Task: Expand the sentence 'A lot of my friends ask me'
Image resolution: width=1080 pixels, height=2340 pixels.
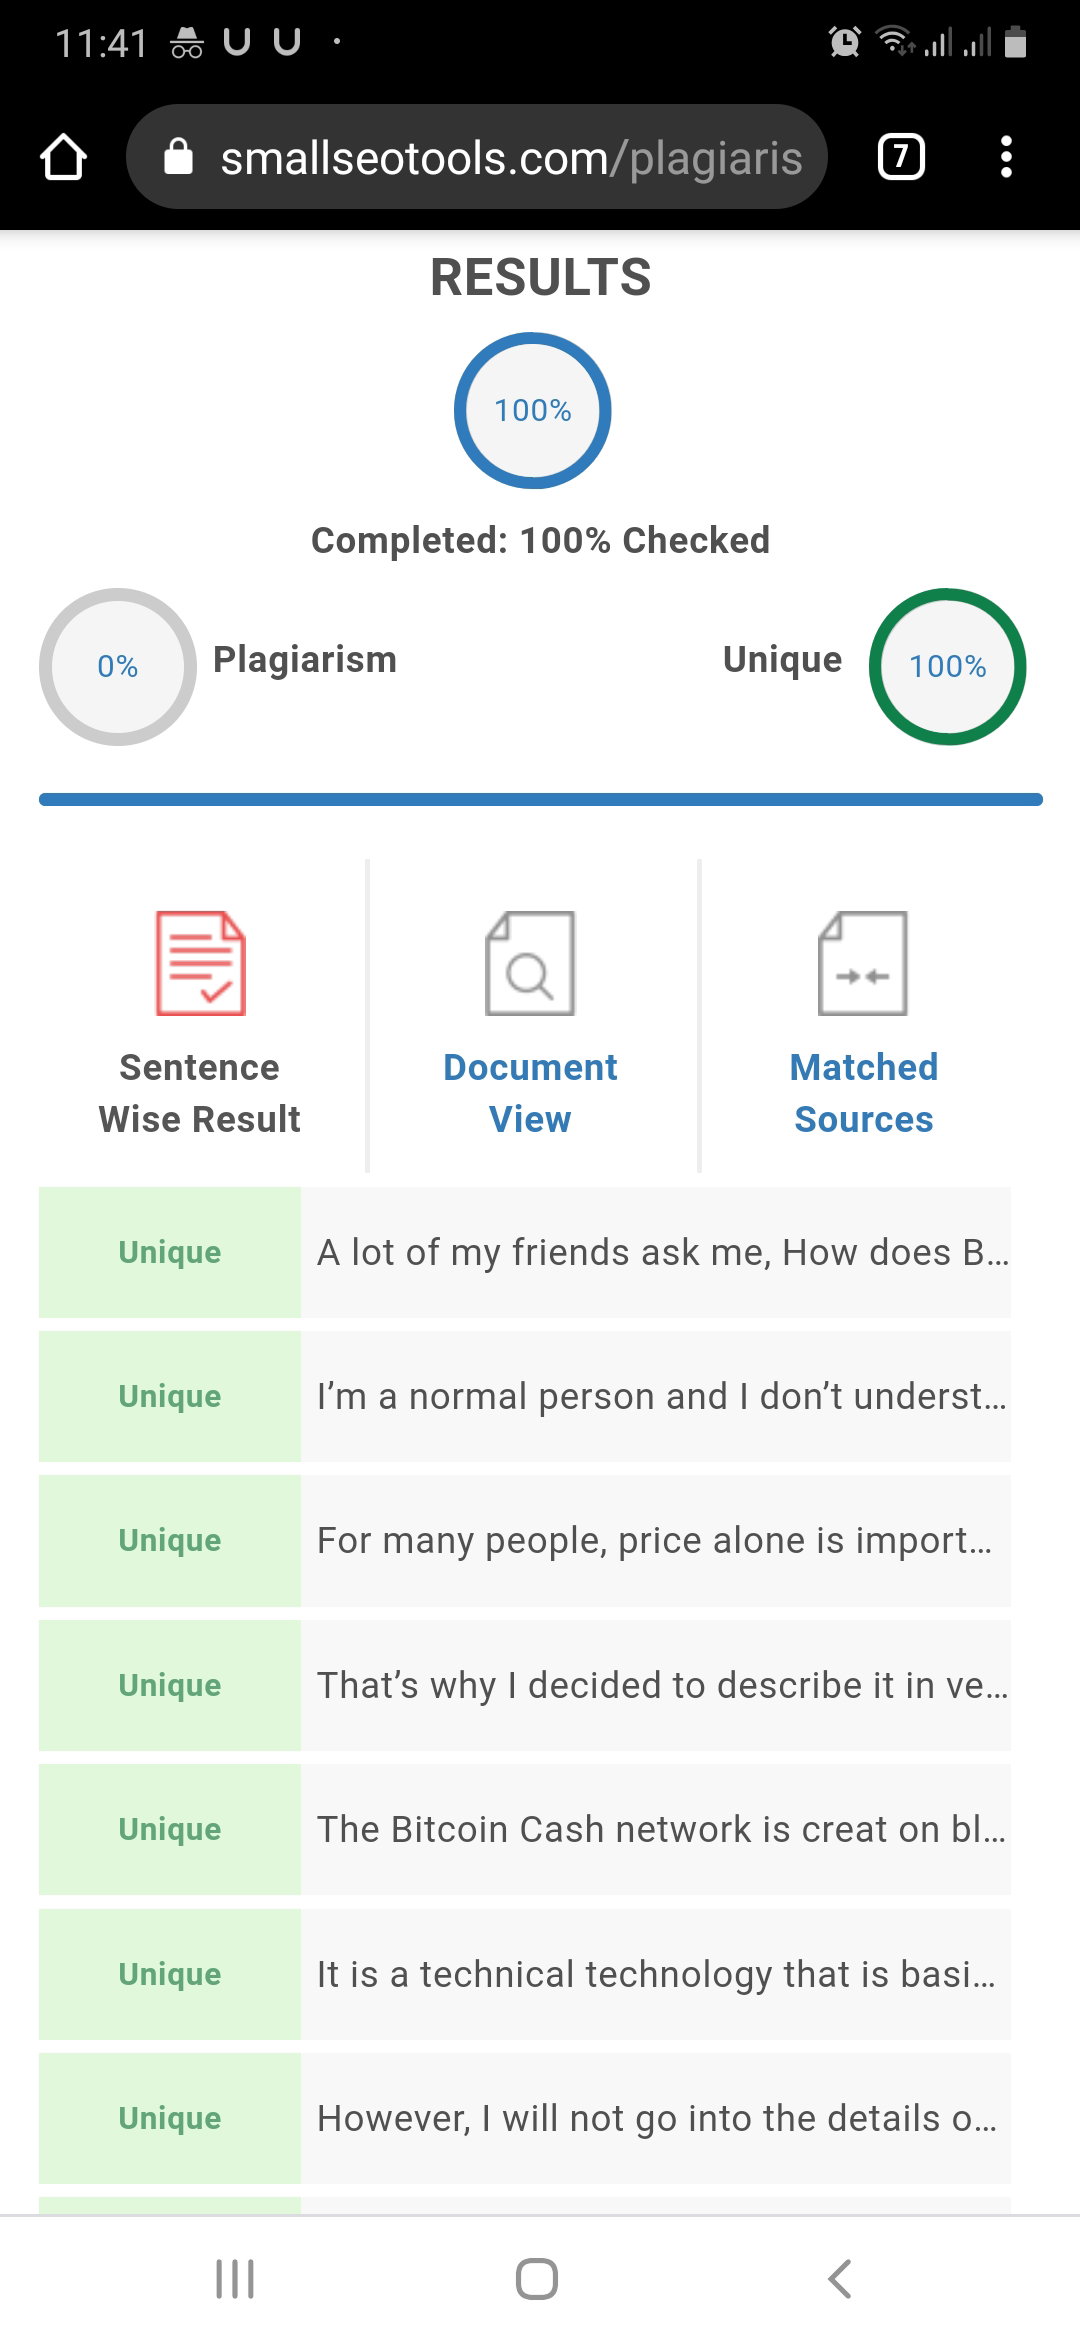Action: click(x=655, y=1252)
